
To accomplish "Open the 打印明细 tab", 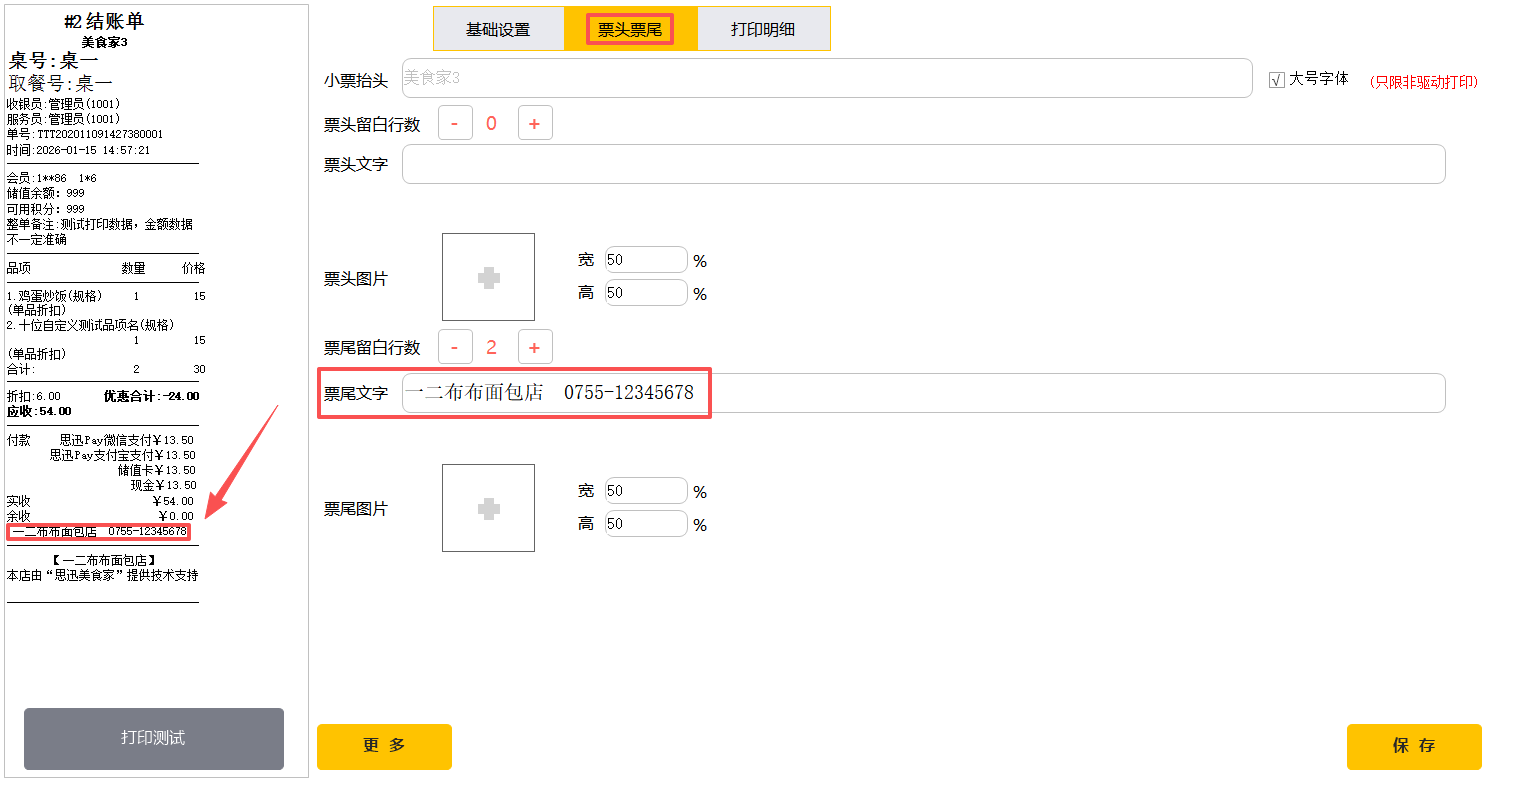I will [x=763, y=29].
